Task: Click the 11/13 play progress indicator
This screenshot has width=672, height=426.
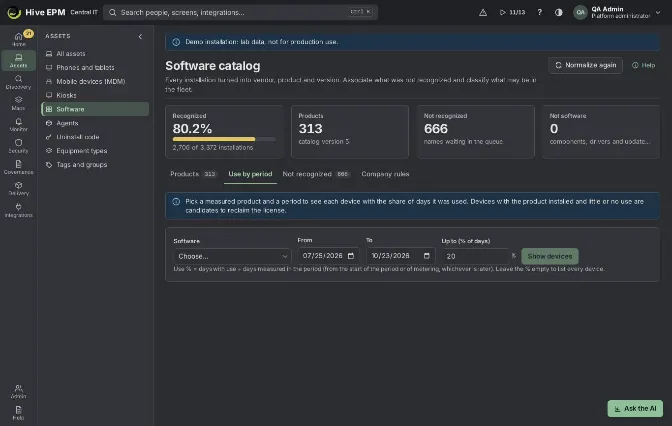Action: 512,12
